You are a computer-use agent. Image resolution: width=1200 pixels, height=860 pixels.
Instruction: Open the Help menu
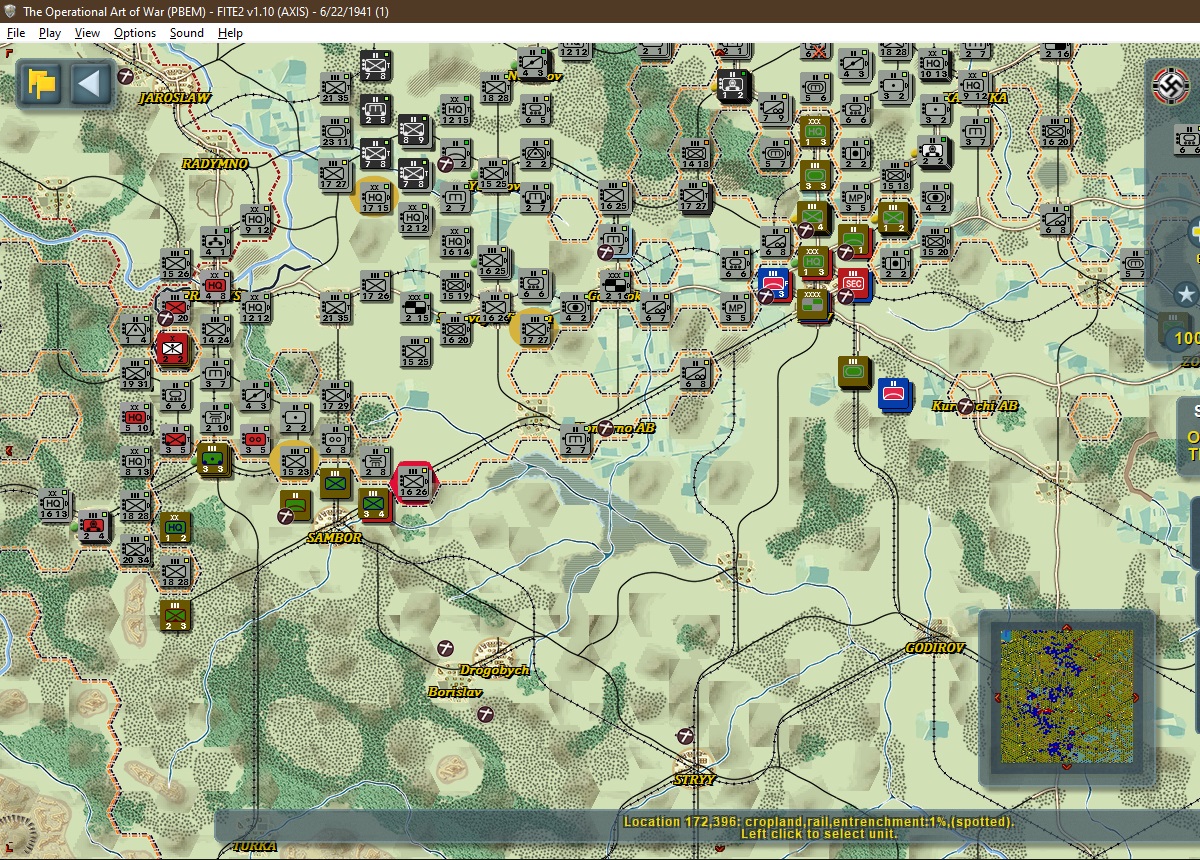pyautogui.click(x=230, y=33)
